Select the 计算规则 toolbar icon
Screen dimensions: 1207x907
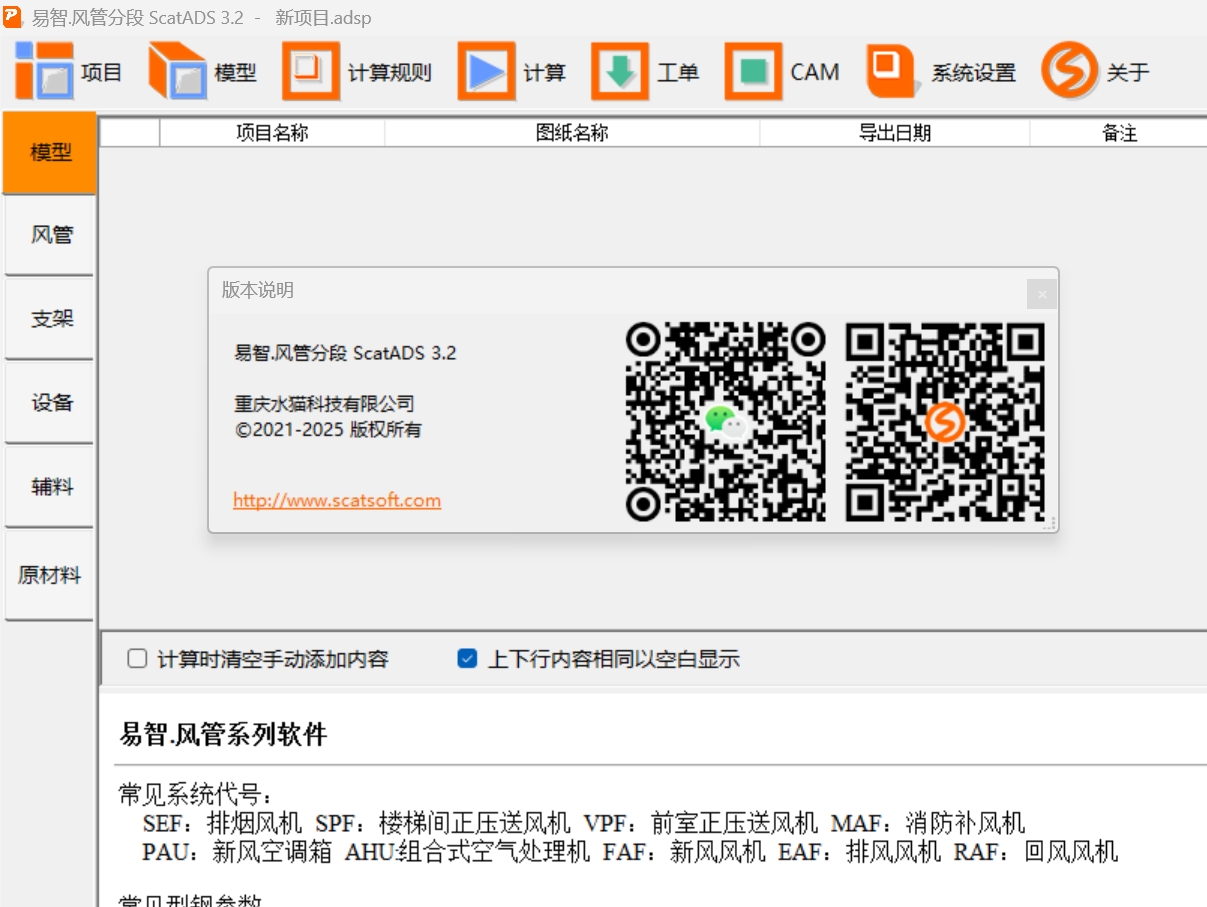[311, 72]
